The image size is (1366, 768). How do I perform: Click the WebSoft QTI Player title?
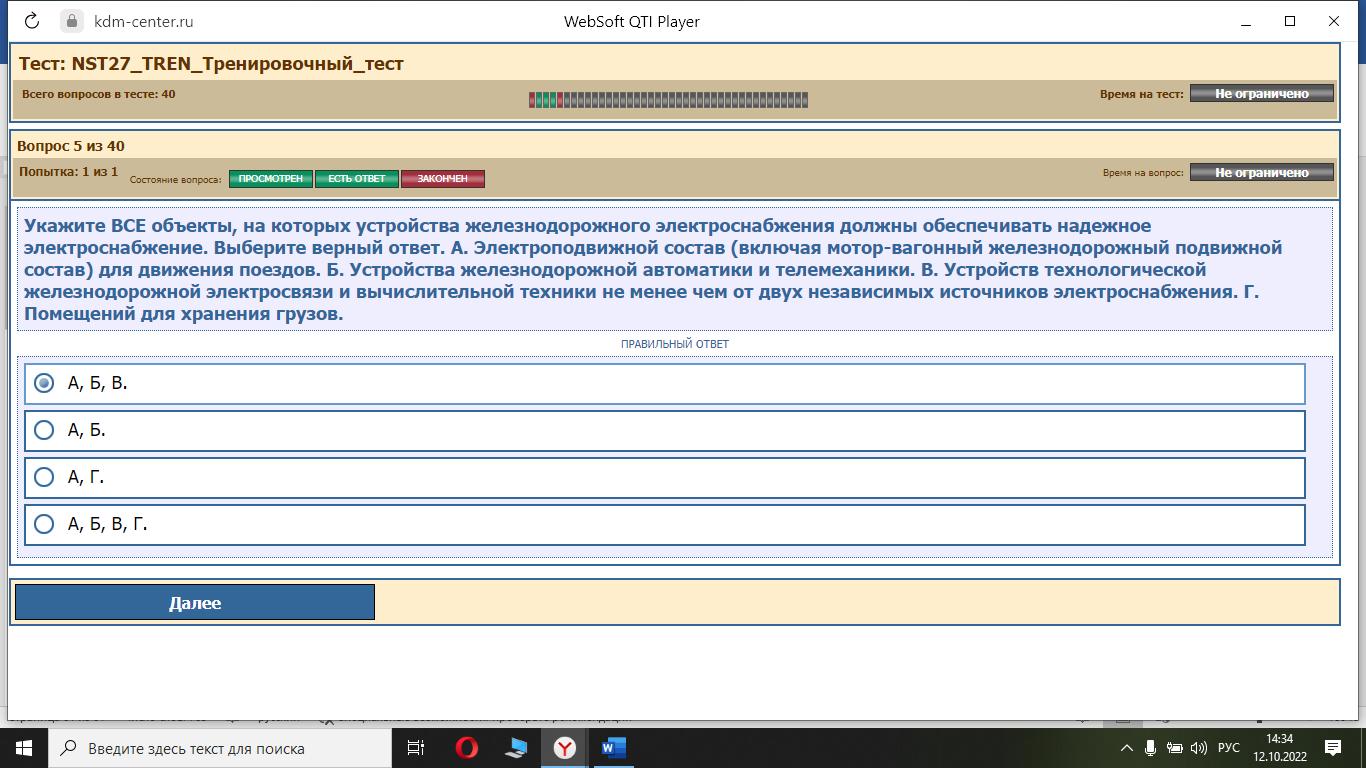click(x=632, y=21)
